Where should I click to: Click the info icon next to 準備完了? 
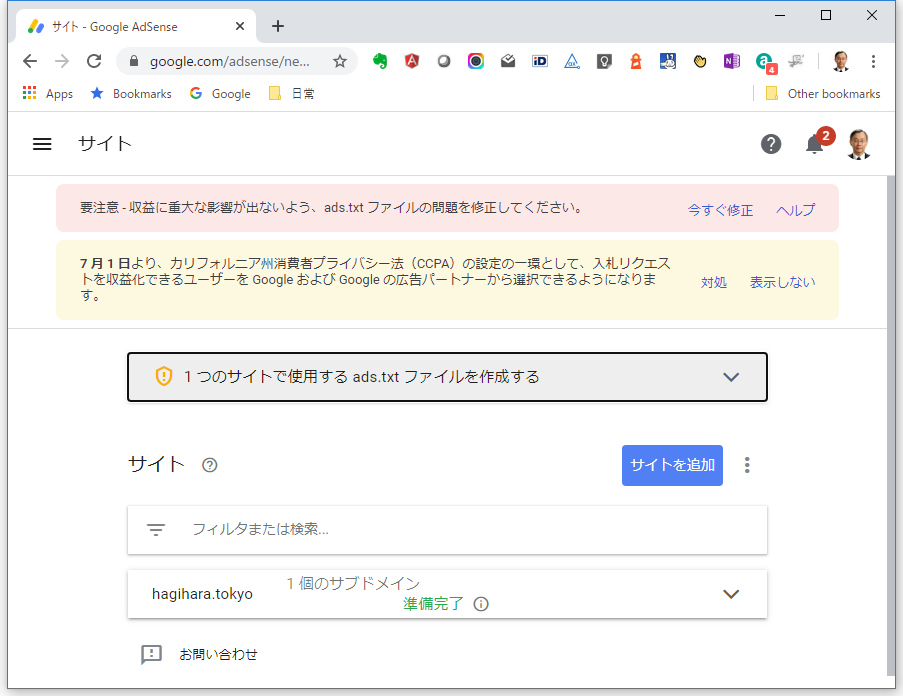[481, 604]
